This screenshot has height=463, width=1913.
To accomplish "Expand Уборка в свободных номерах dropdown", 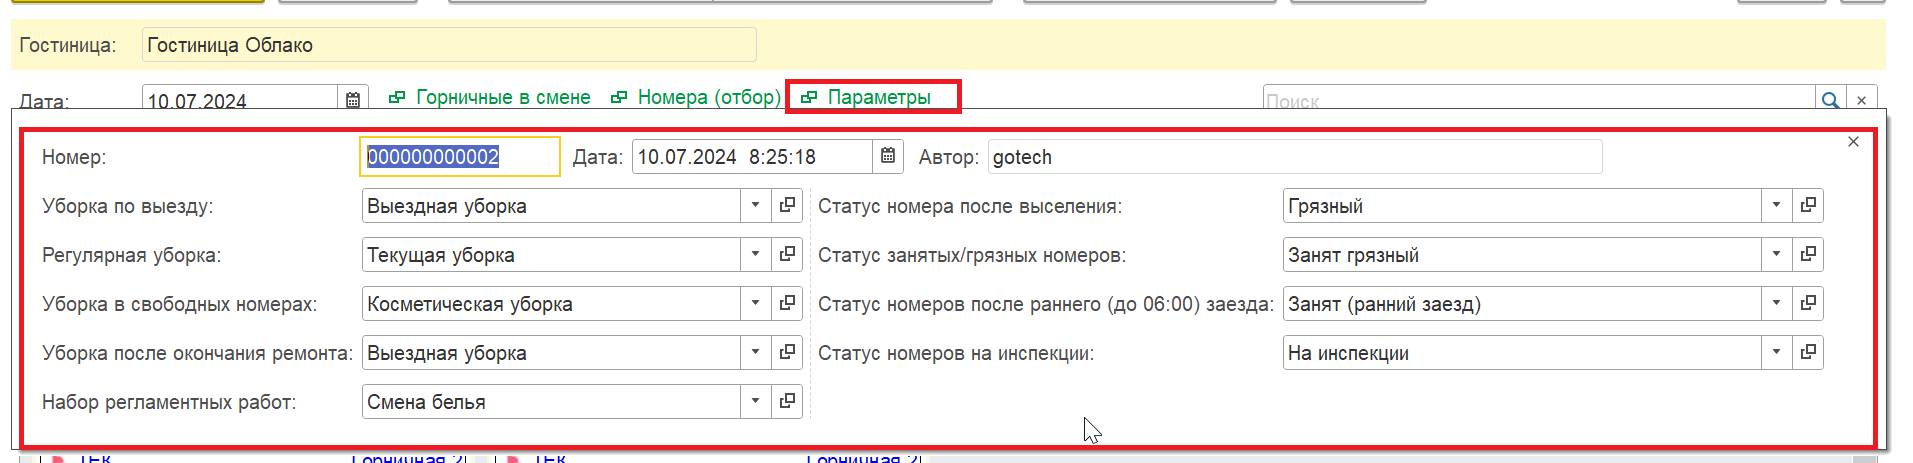I will (x=755, y=303).
